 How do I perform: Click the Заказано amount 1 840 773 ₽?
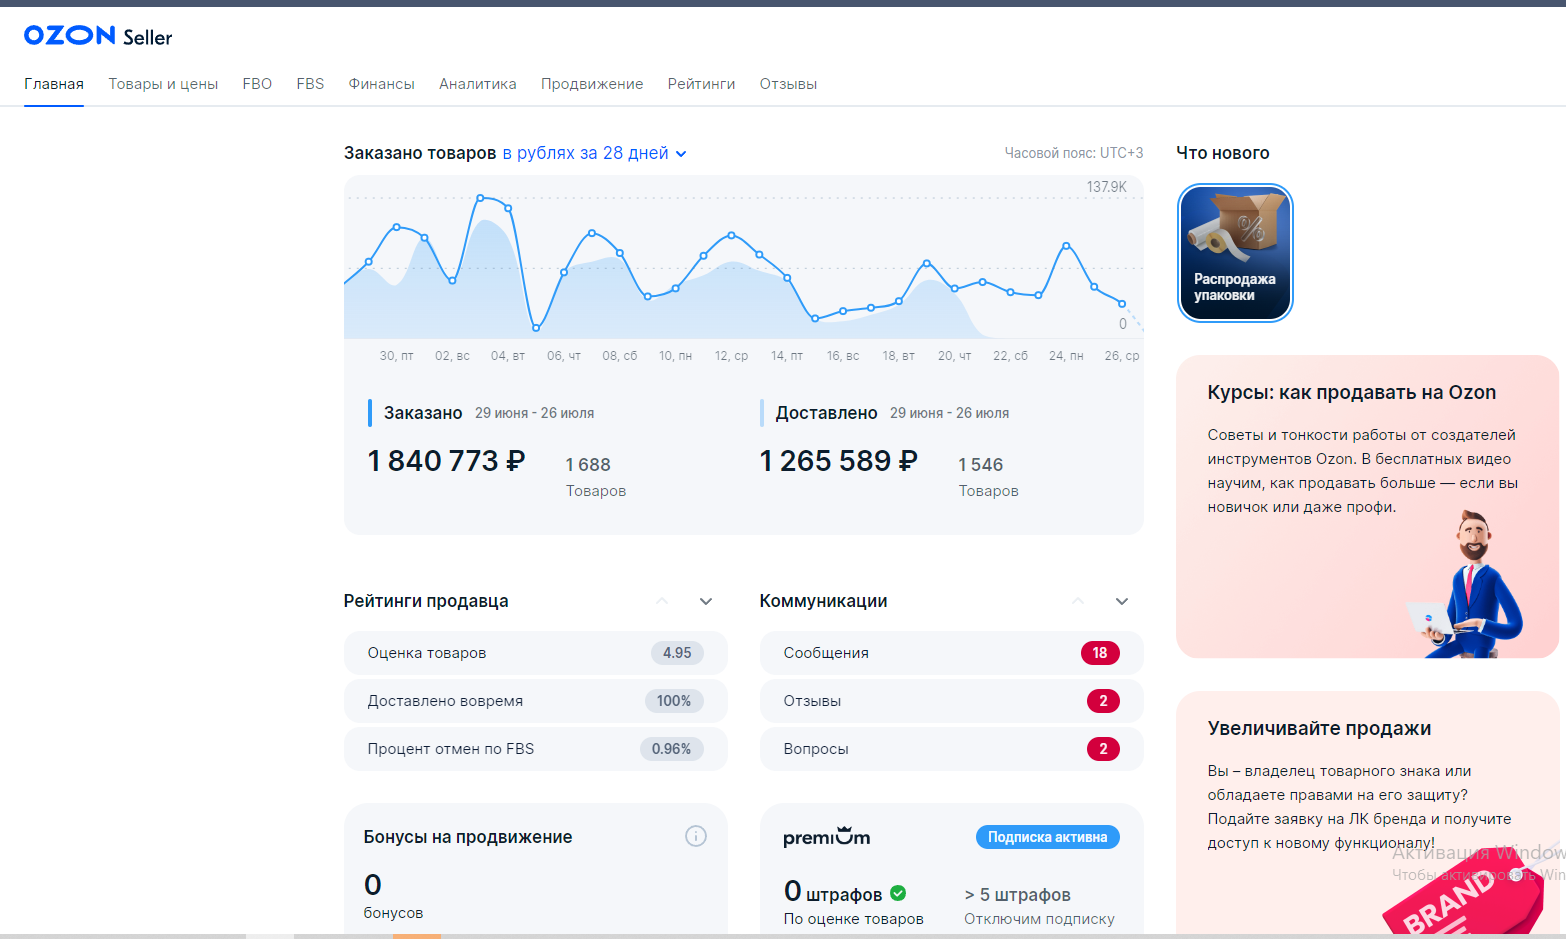[x=446, y=461]
